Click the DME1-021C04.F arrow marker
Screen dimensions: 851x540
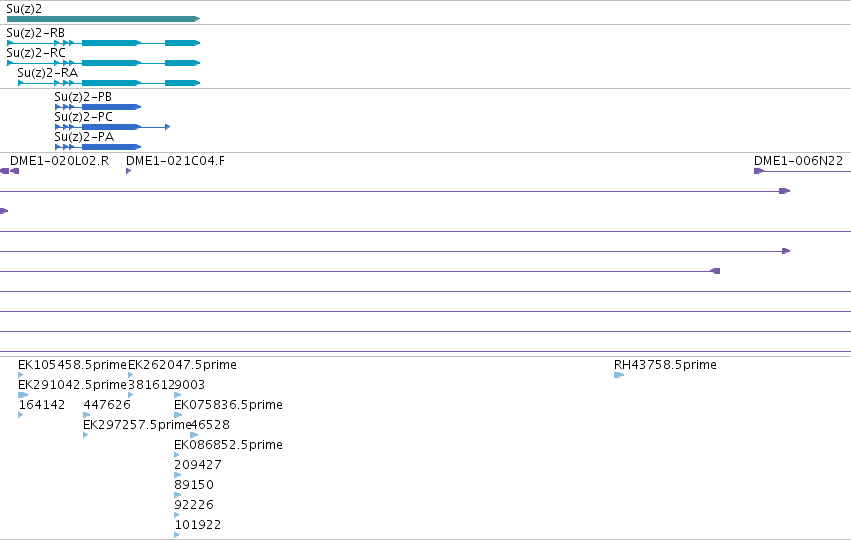click(x=129, y=171)
